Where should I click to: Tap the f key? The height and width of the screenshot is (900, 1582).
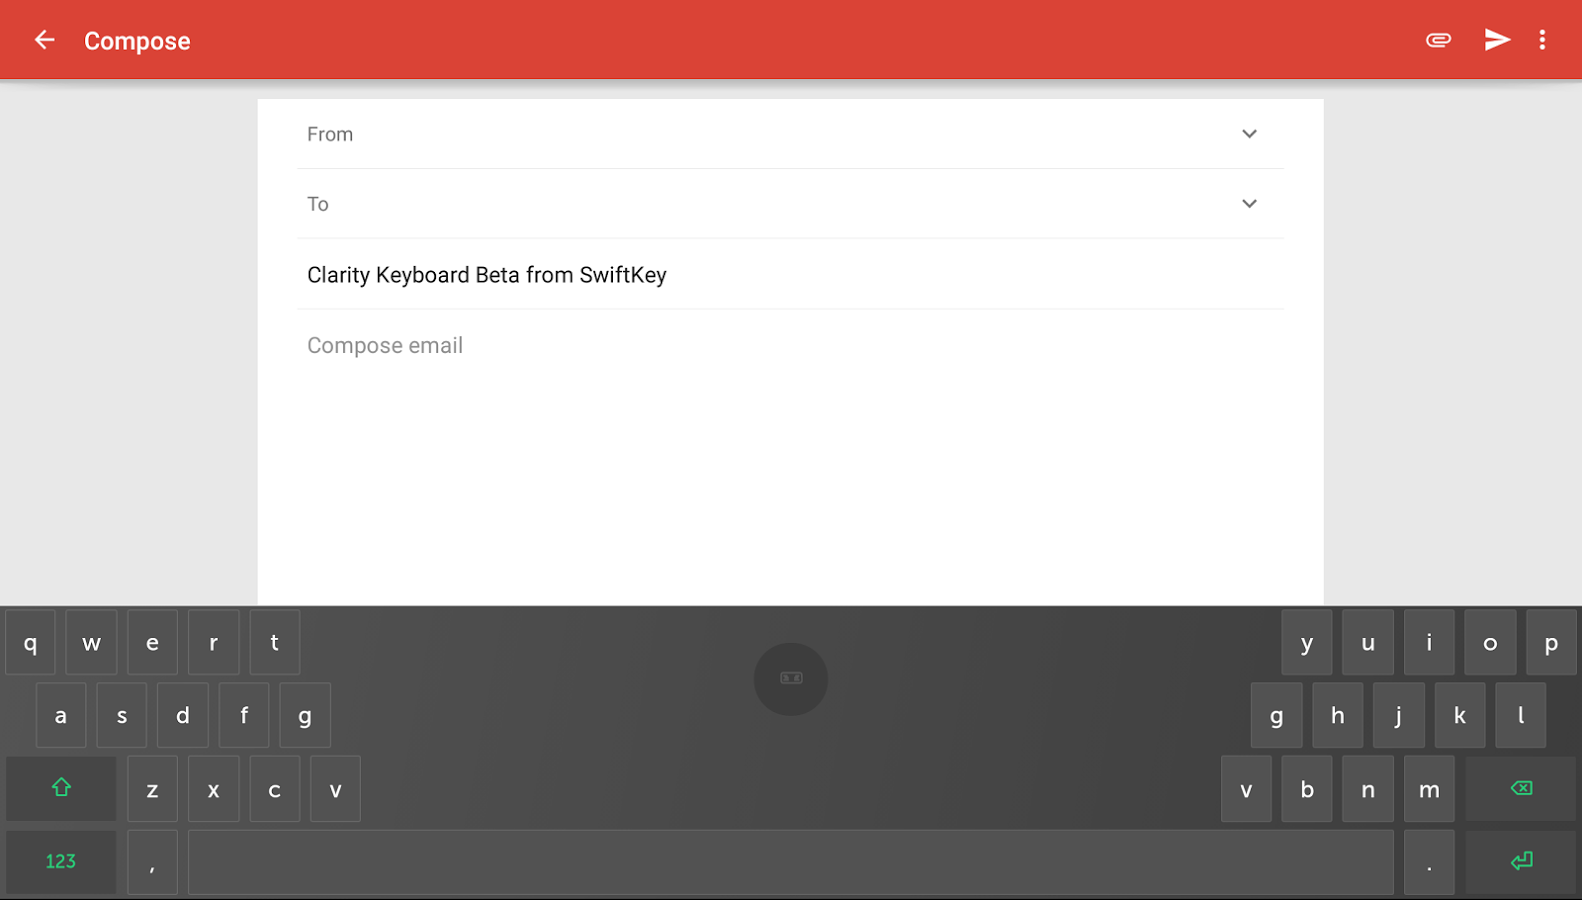pos(244,715)
